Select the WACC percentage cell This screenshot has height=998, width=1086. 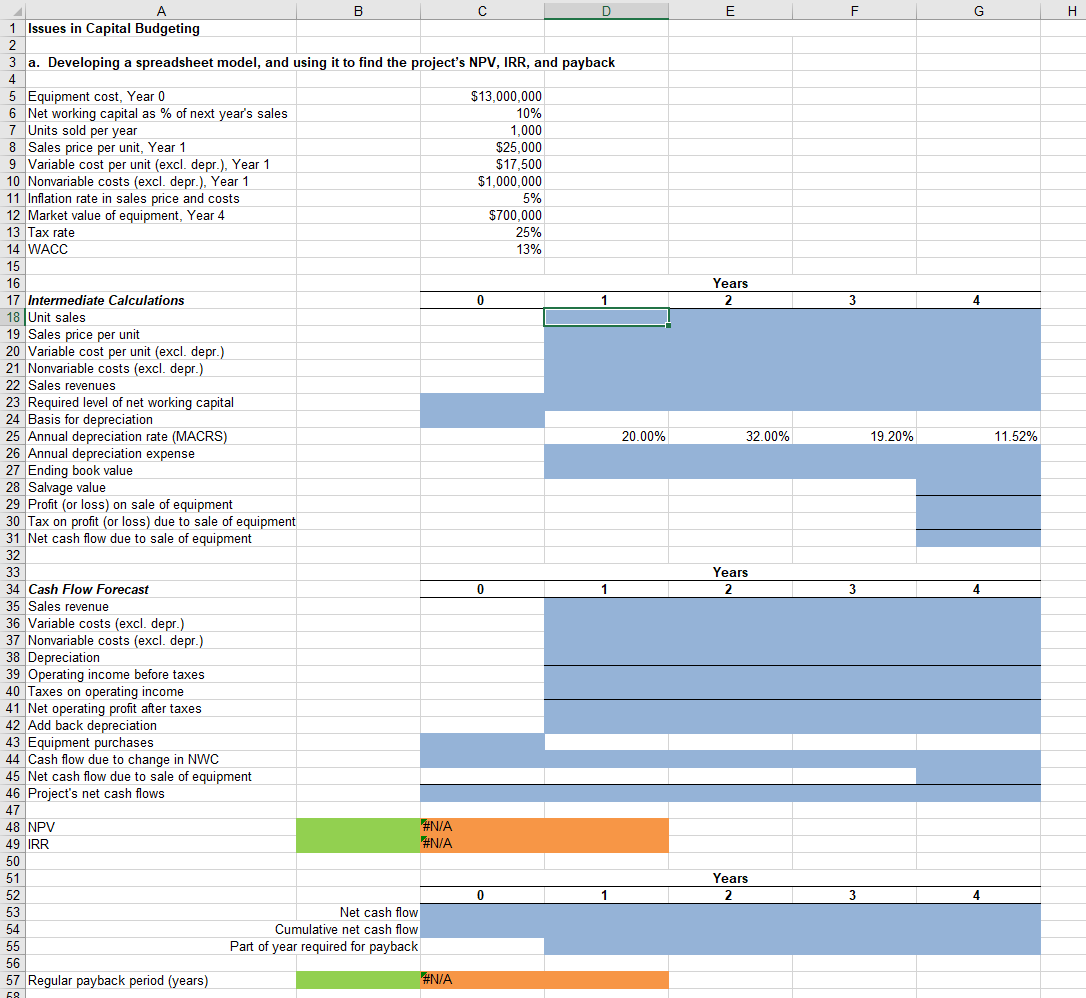(x=482, y=249)
